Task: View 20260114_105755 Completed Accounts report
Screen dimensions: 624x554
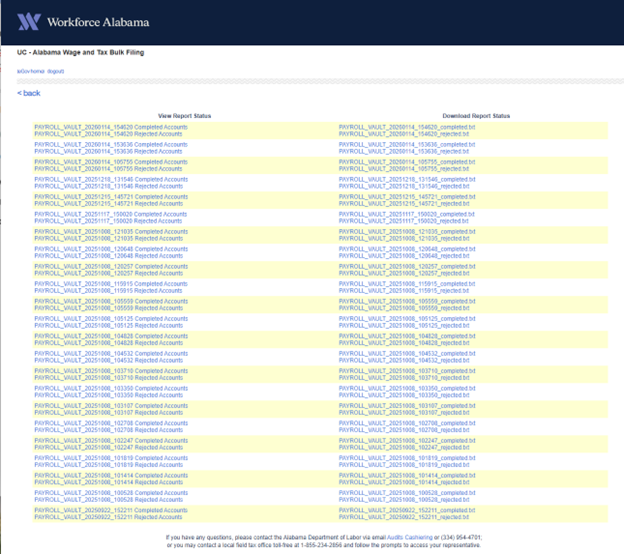Action: point(111,162)
